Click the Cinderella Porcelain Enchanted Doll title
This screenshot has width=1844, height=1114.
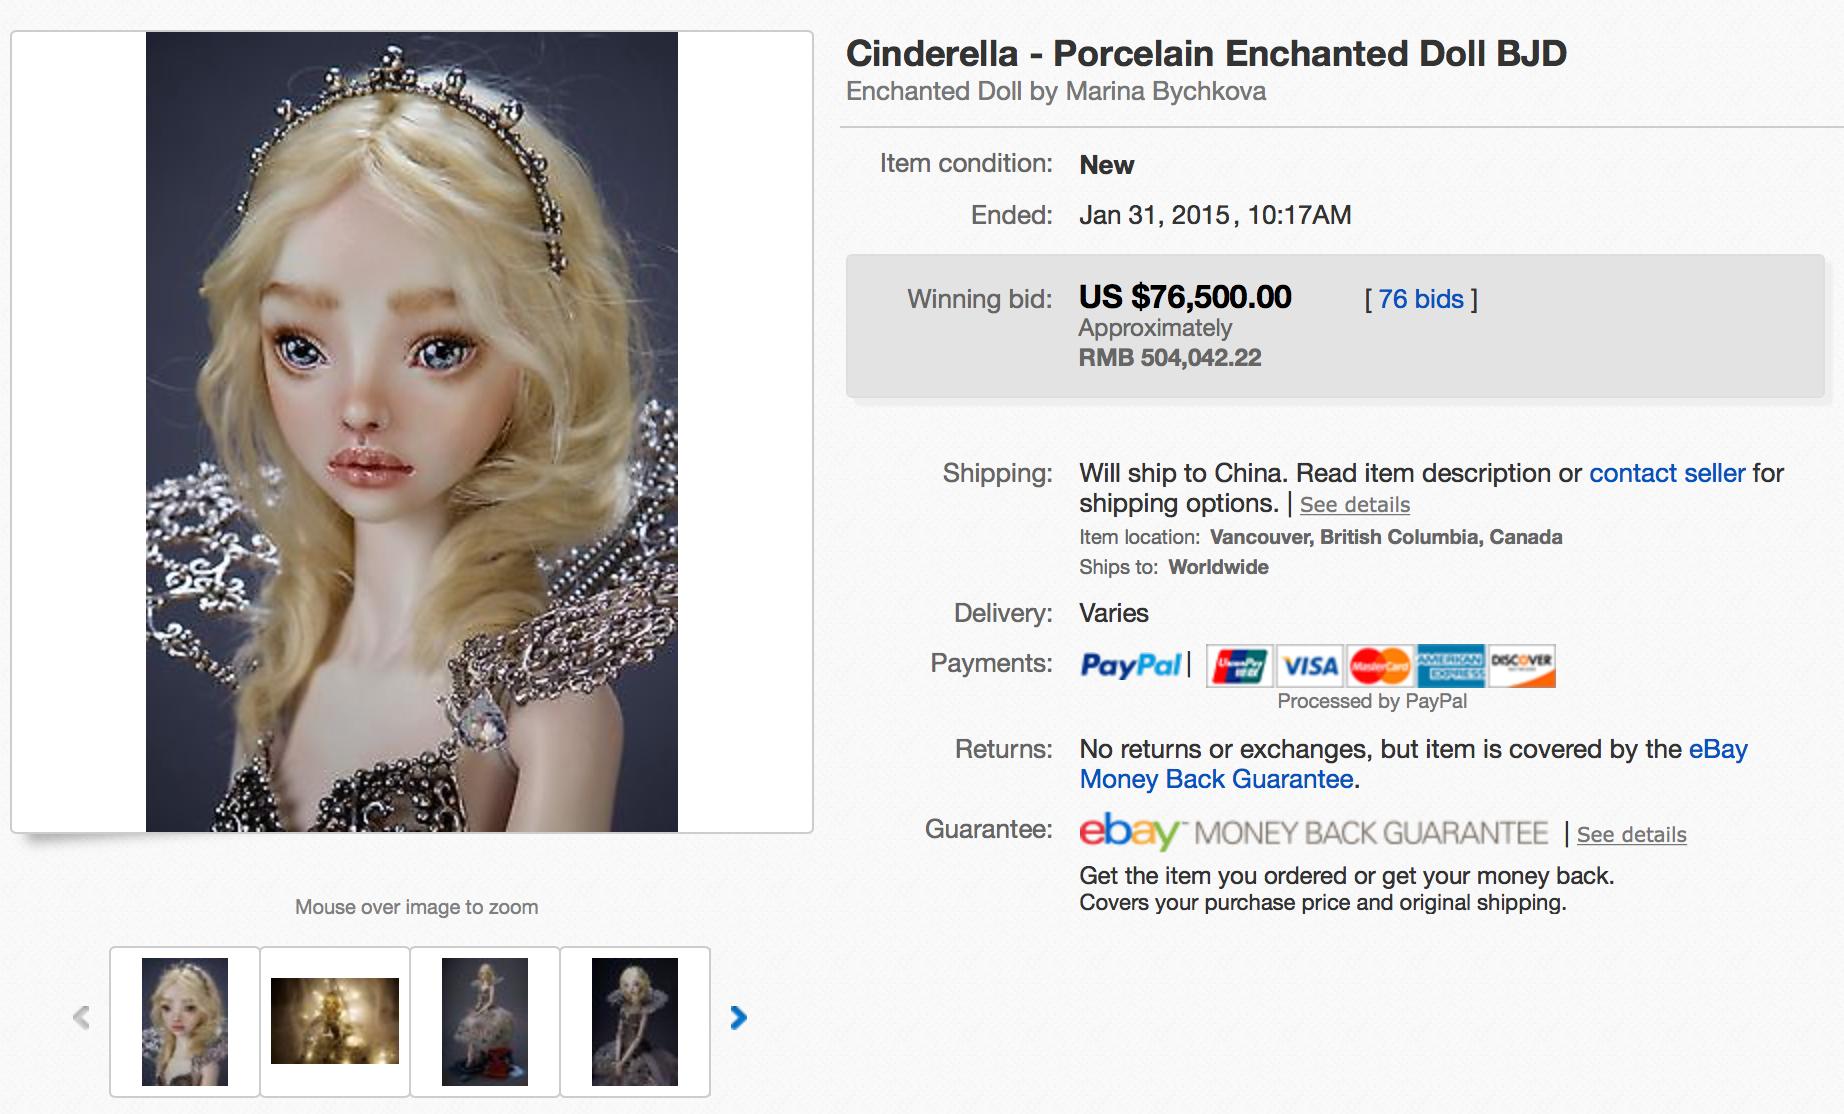click(1206, 54)
